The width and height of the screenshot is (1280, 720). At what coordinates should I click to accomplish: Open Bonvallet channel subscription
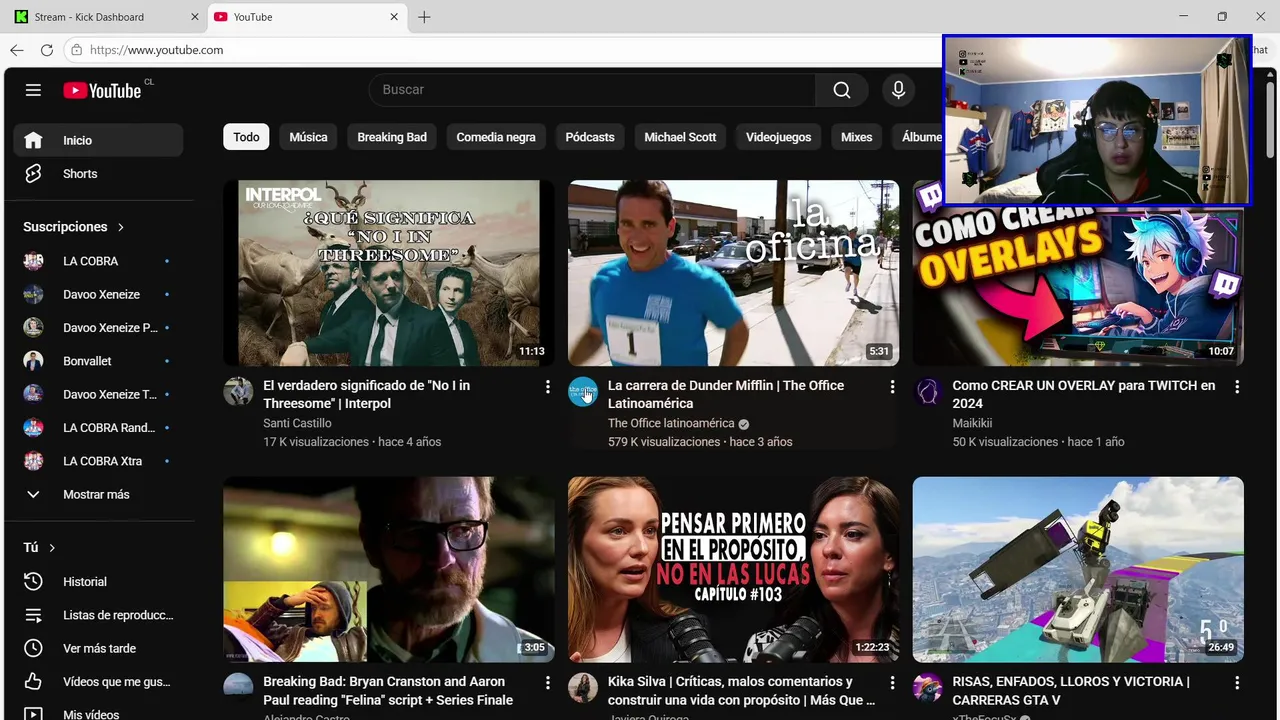98,361
